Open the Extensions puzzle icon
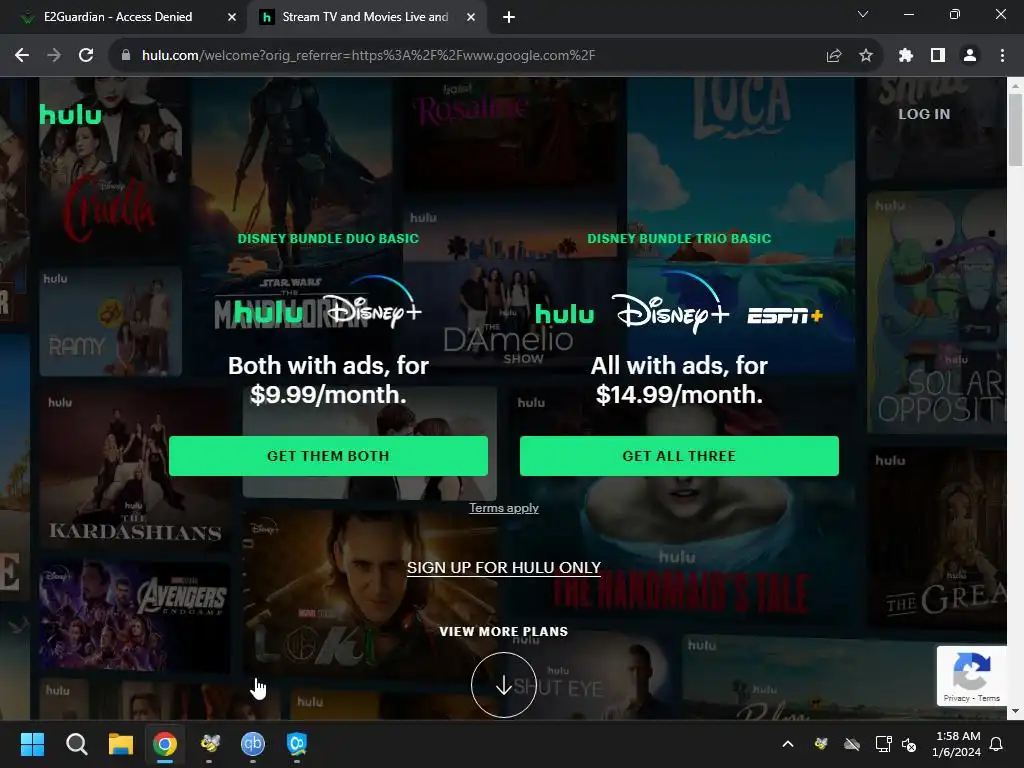The width and height of the screenshot is (1024, 768). [x=906, y=56]
